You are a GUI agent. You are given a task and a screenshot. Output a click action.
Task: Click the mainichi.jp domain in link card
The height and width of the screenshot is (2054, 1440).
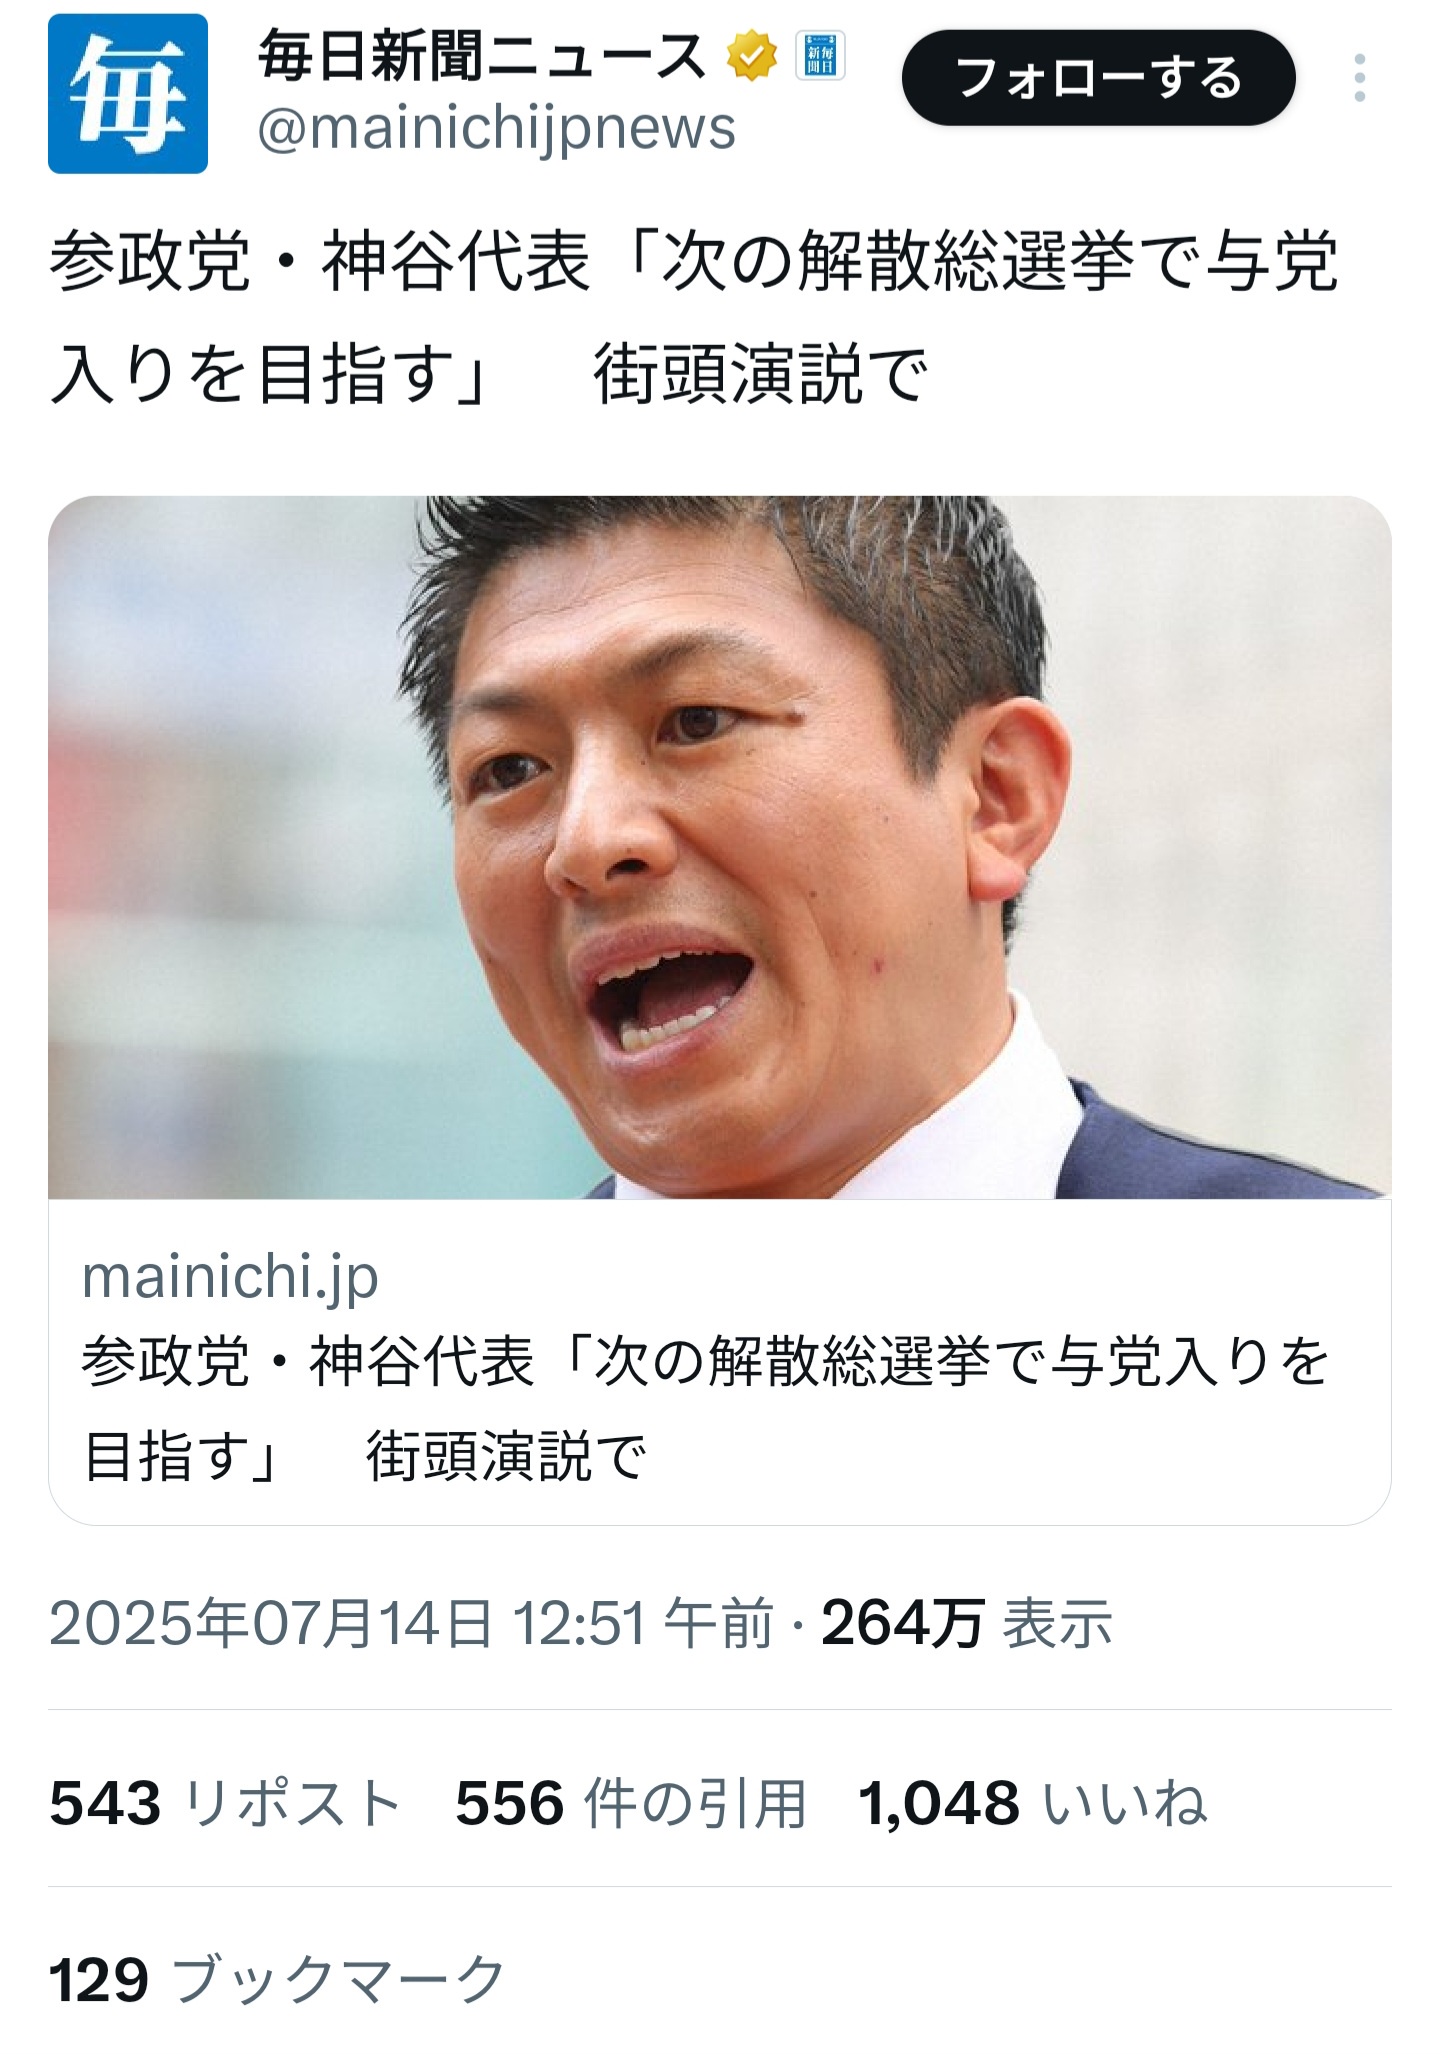pos(230,1277)
